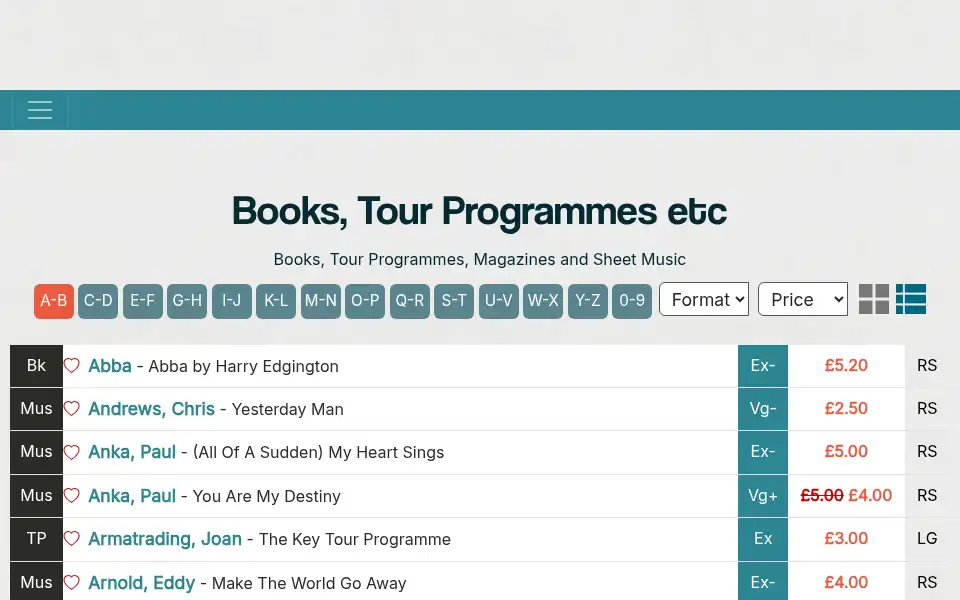Click the LG code in Armatrading row

click(927, 538)
